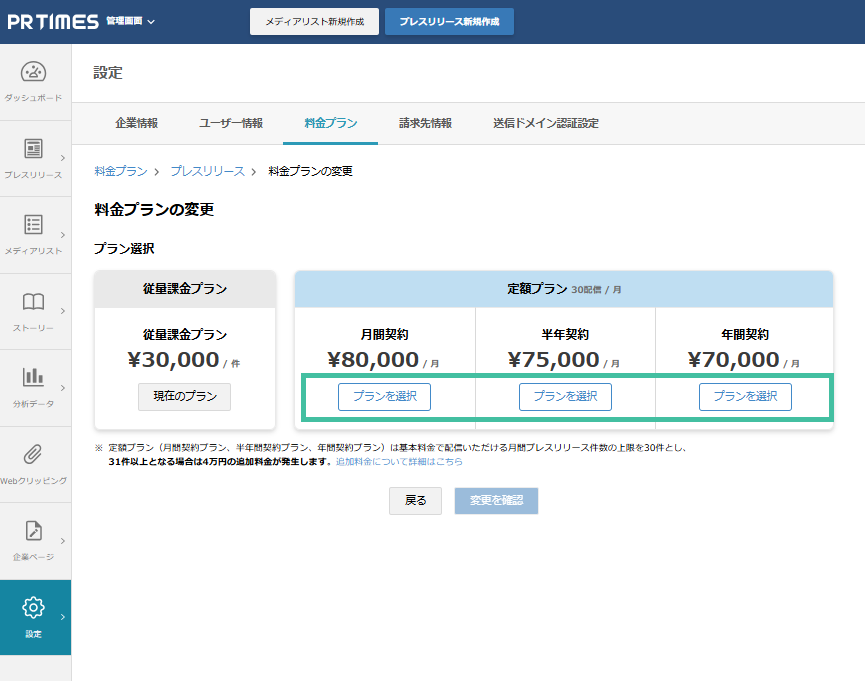Open the Dashboard gauge icon in sidebar
Screen dimensions: 865x681
click(x=33, y=72)
